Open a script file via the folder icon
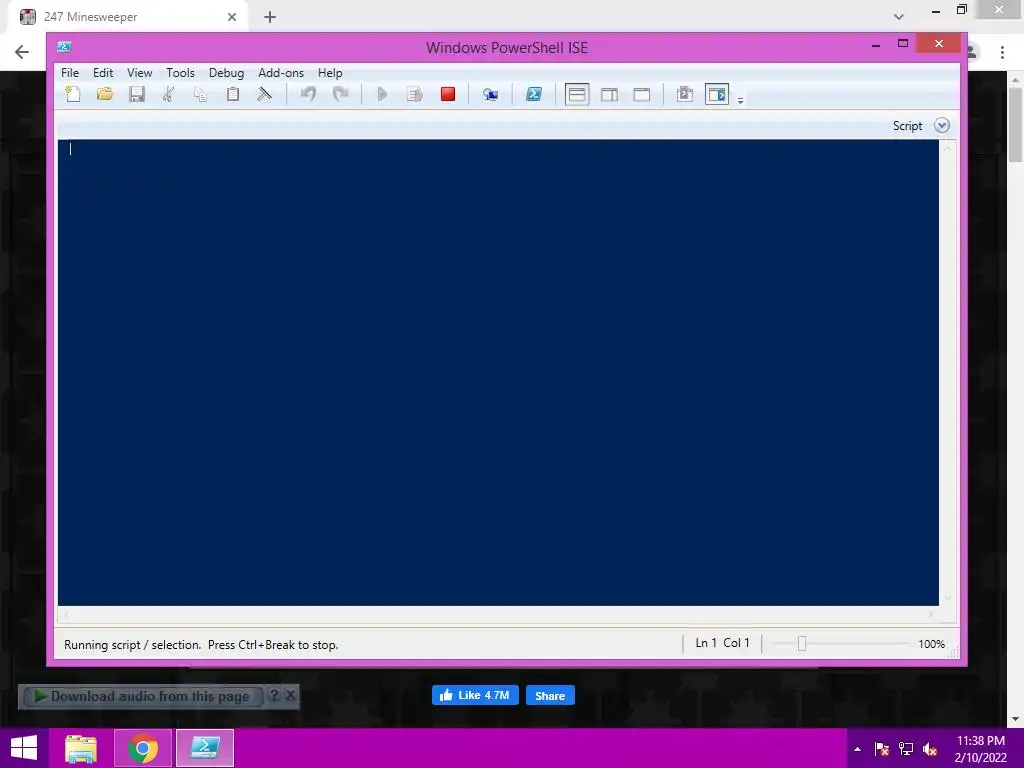Image resolution: width=1024 pixels, height=768 pixels. click(x=104, y=94)
